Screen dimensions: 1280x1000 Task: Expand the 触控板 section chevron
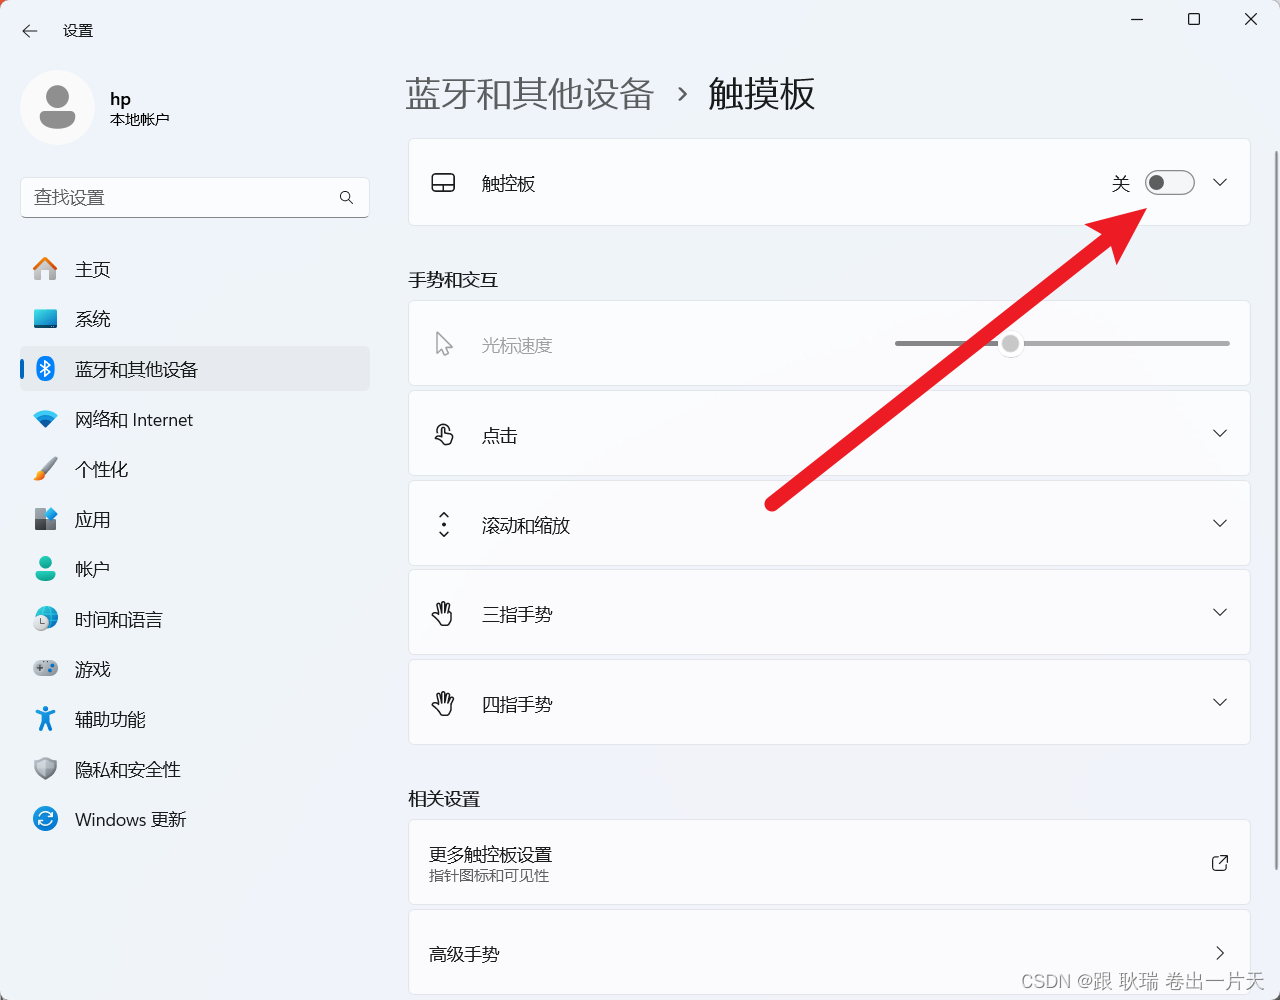[x=1220, y=183]
